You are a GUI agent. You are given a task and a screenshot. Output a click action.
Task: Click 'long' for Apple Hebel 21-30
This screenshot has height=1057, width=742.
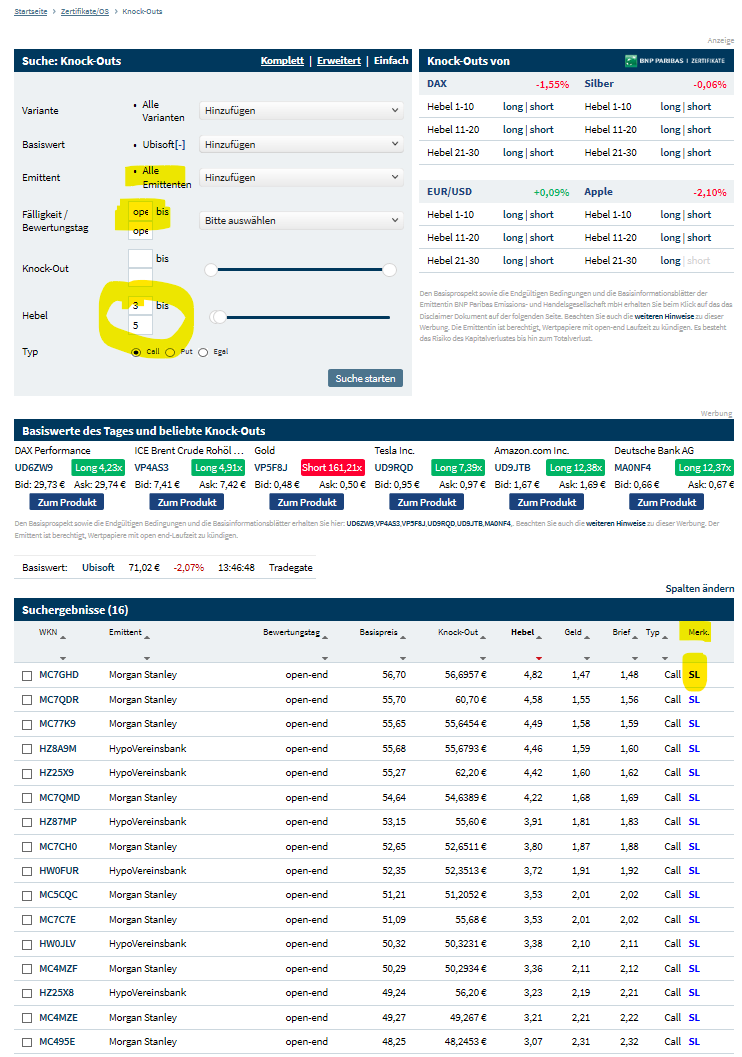[x=670, y=260]
